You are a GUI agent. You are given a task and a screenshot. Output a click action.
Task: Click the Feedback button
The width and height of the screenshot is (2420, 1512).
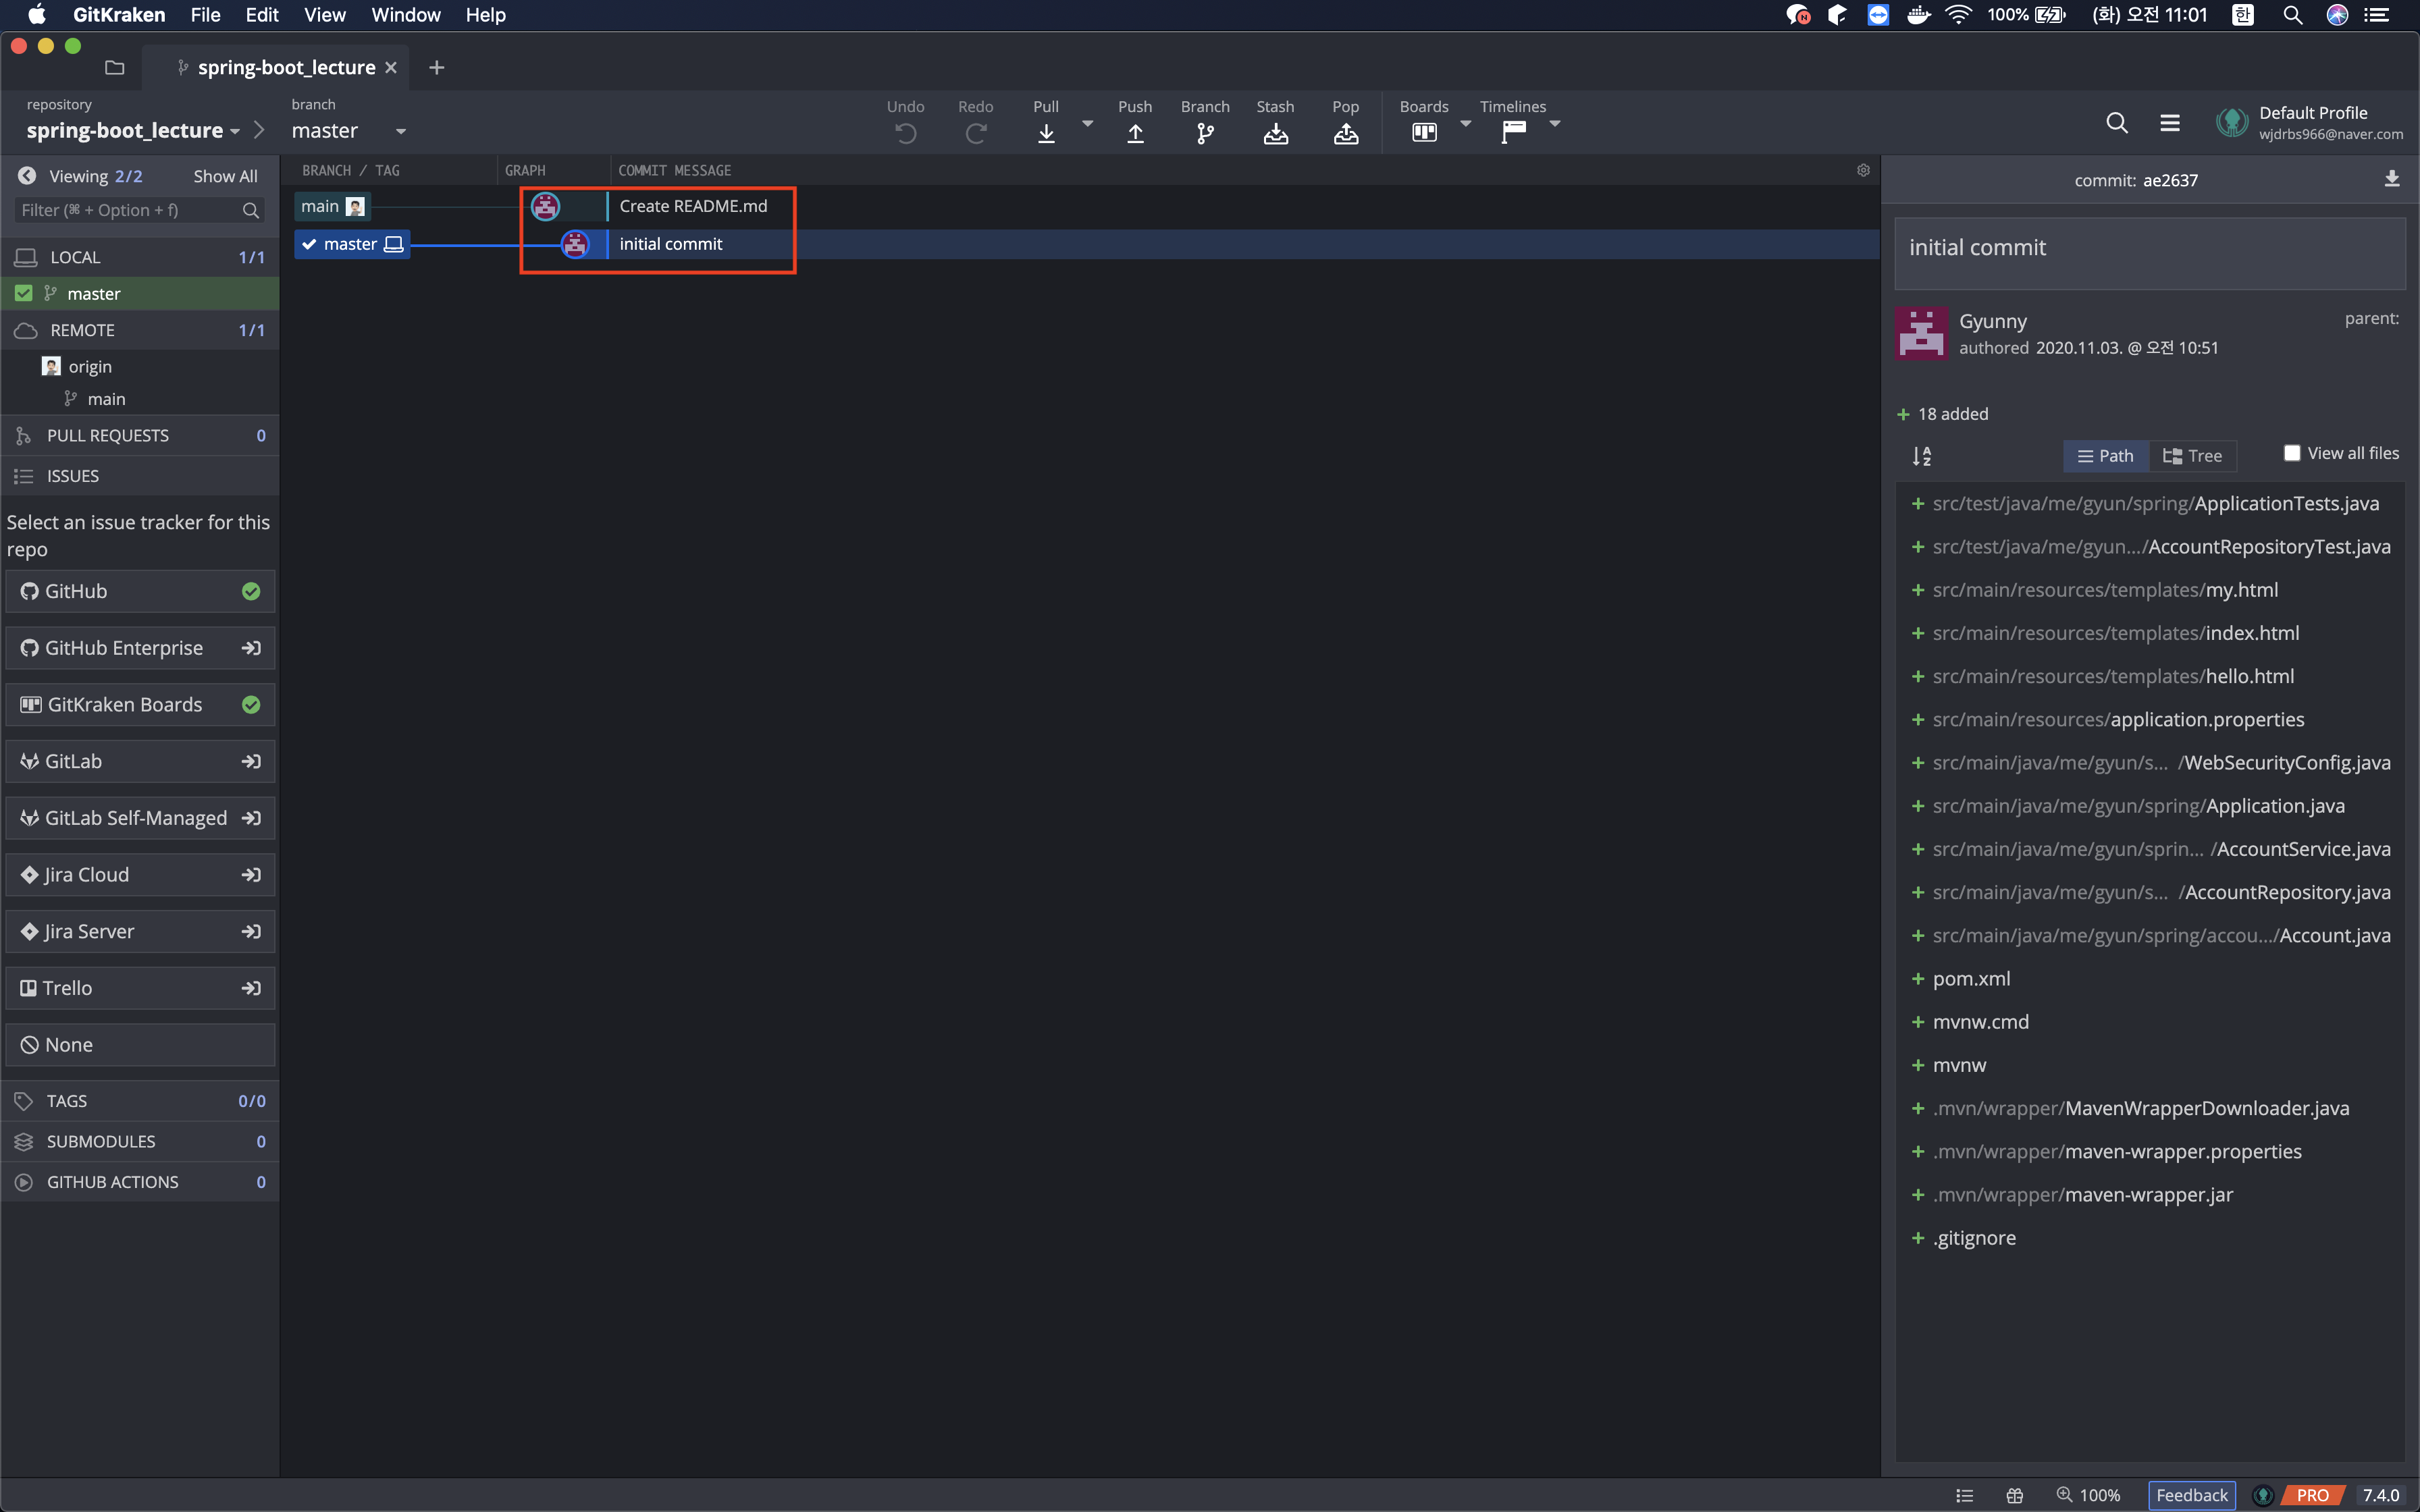point(2191,1495)
